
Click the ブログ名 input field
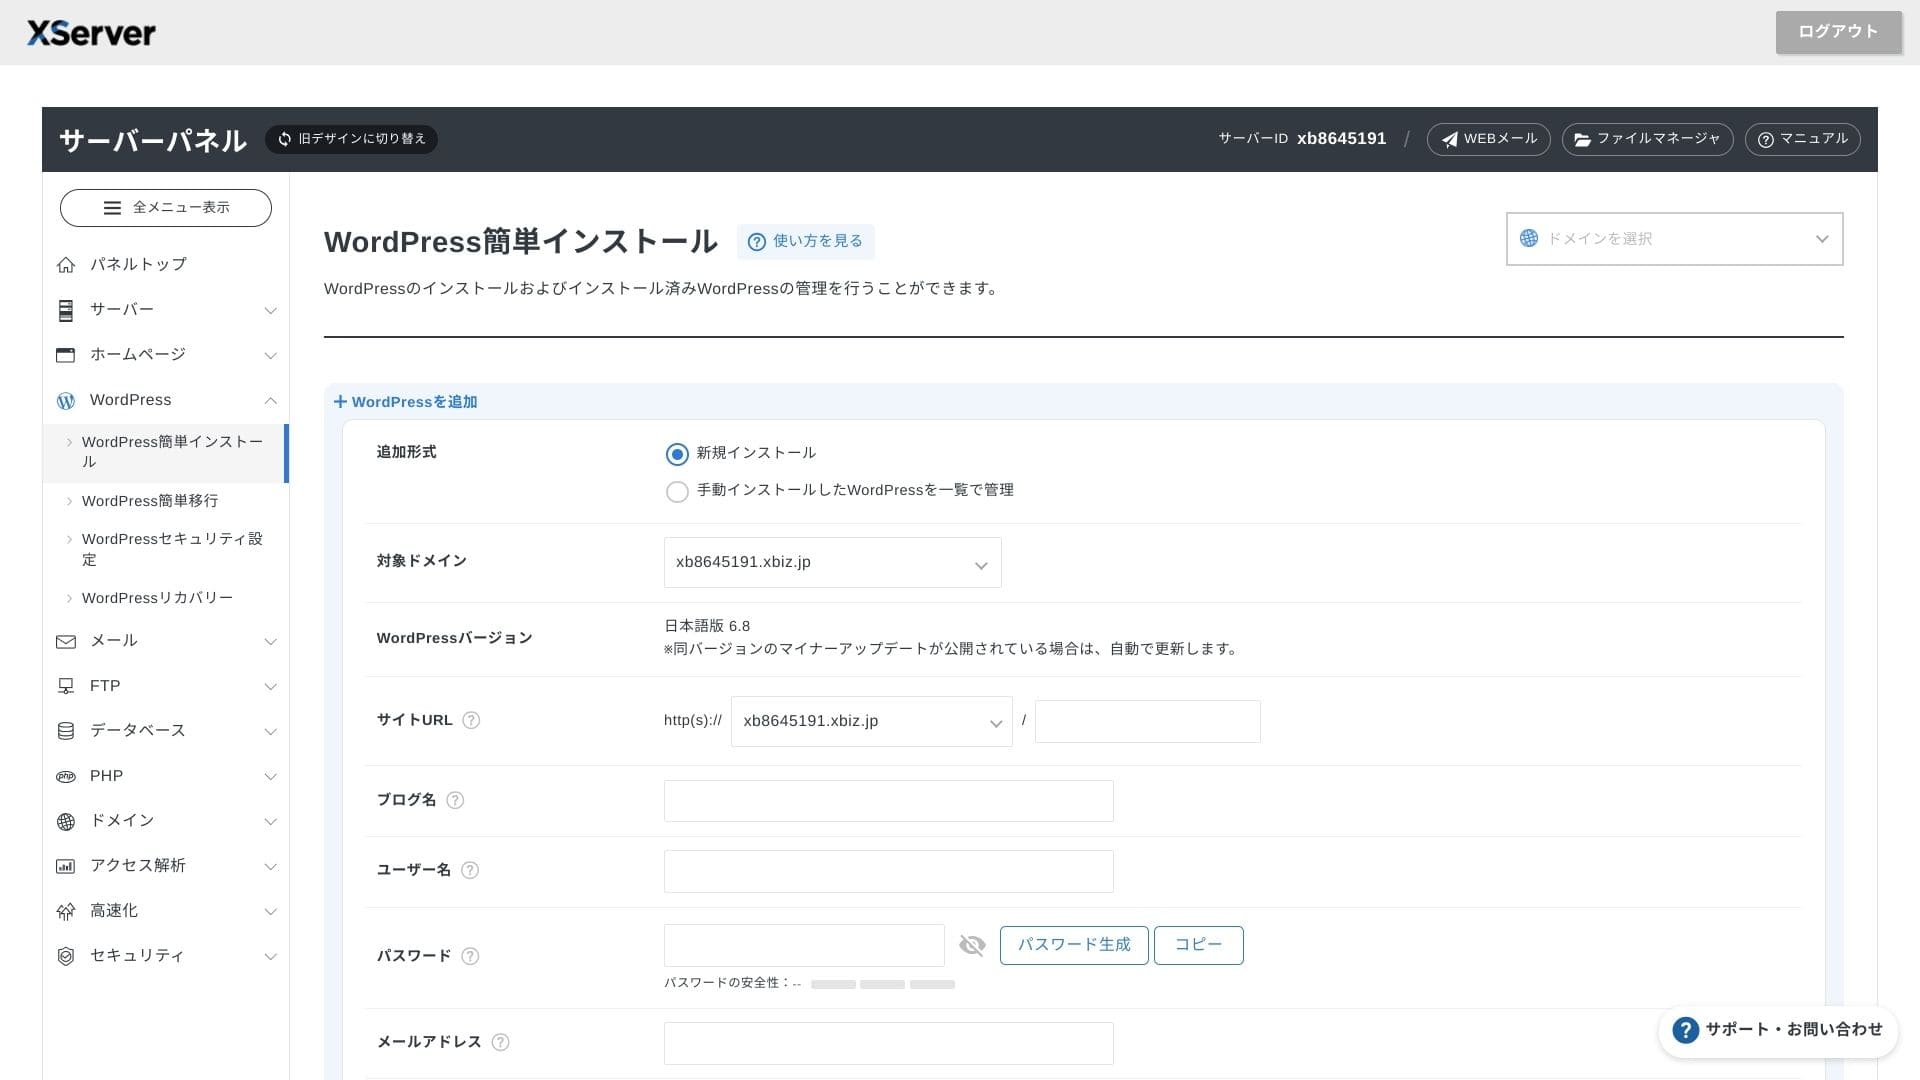888,801
